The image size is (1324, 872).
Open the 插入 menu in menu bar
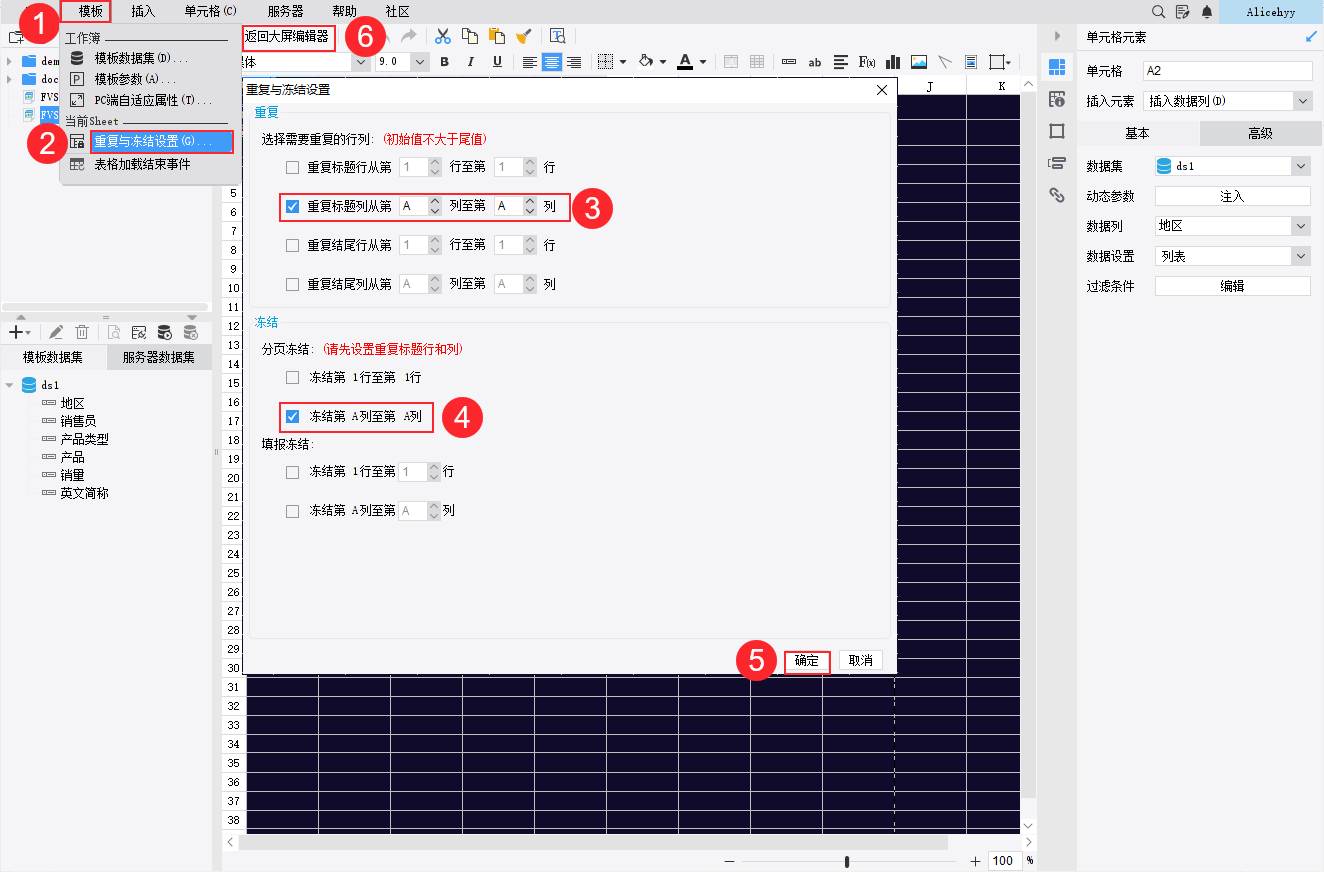[143, 11]
